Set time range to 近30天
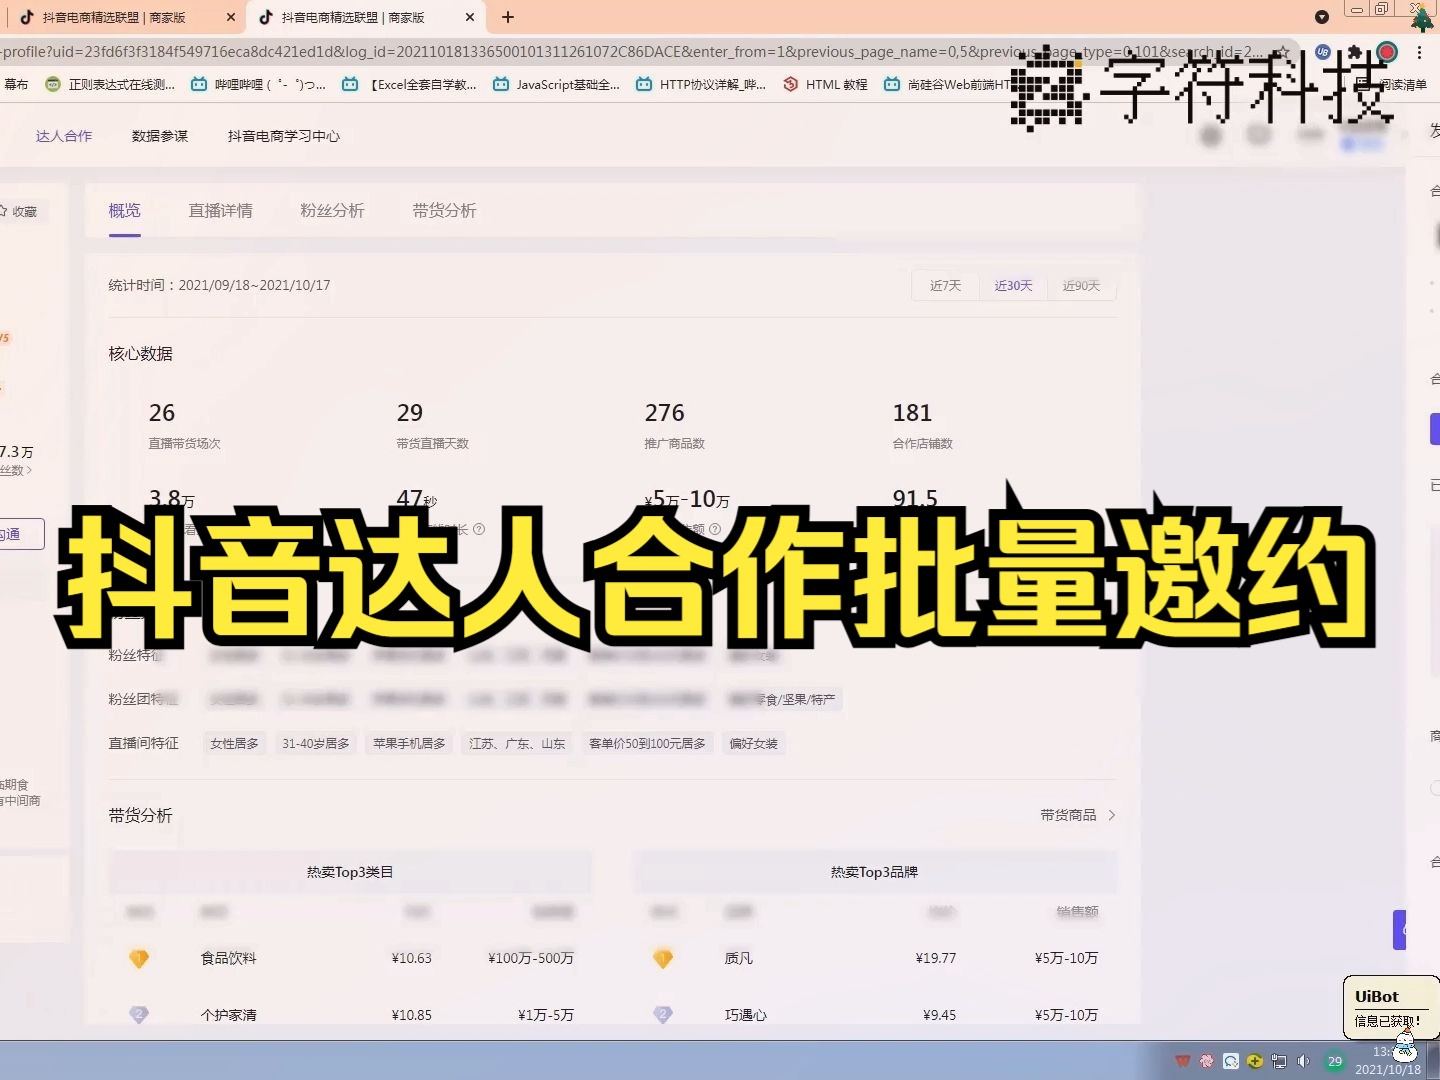The width and height of the screenshot is (1440, 1080). (x=1014, y=285)
